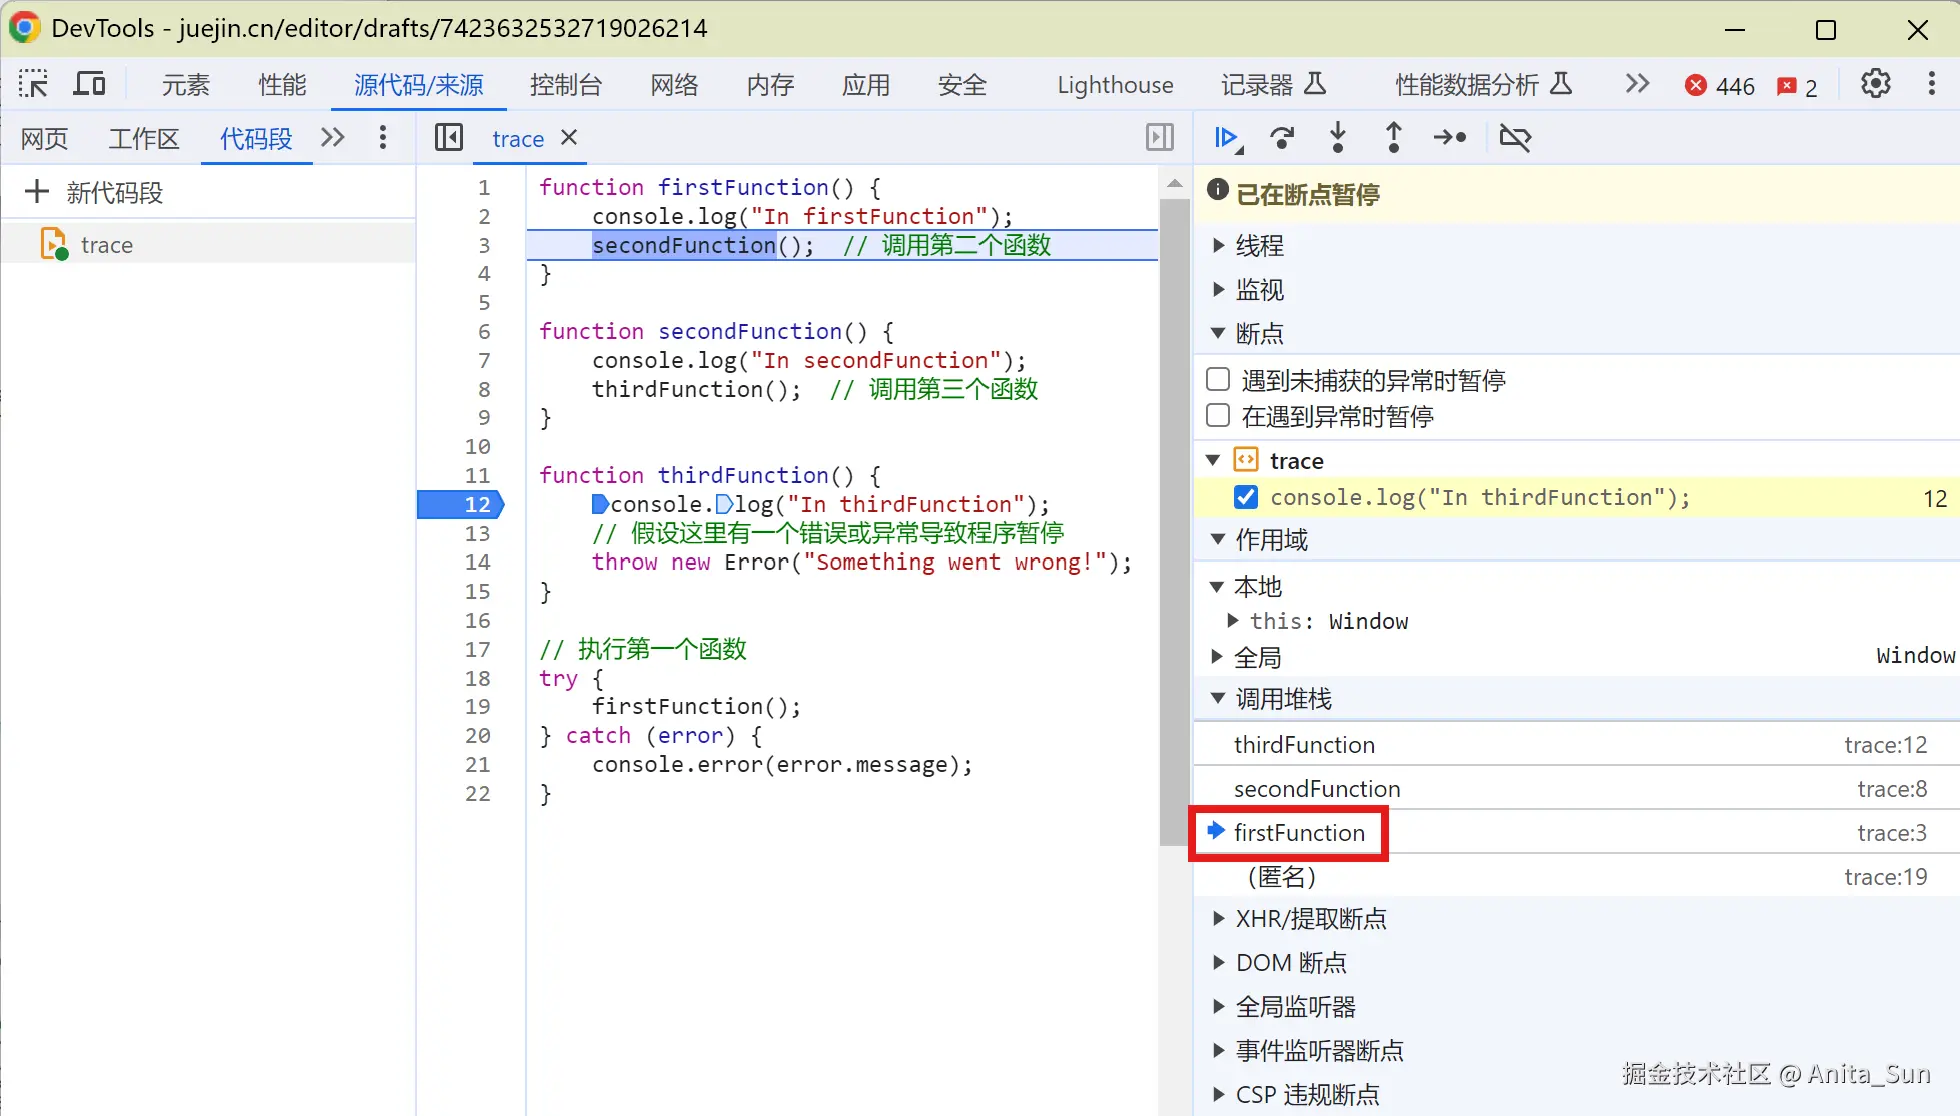Switch to the 控制台 console tab
This screenshot has height=1116, width=1960.
[x=565, y=85]
